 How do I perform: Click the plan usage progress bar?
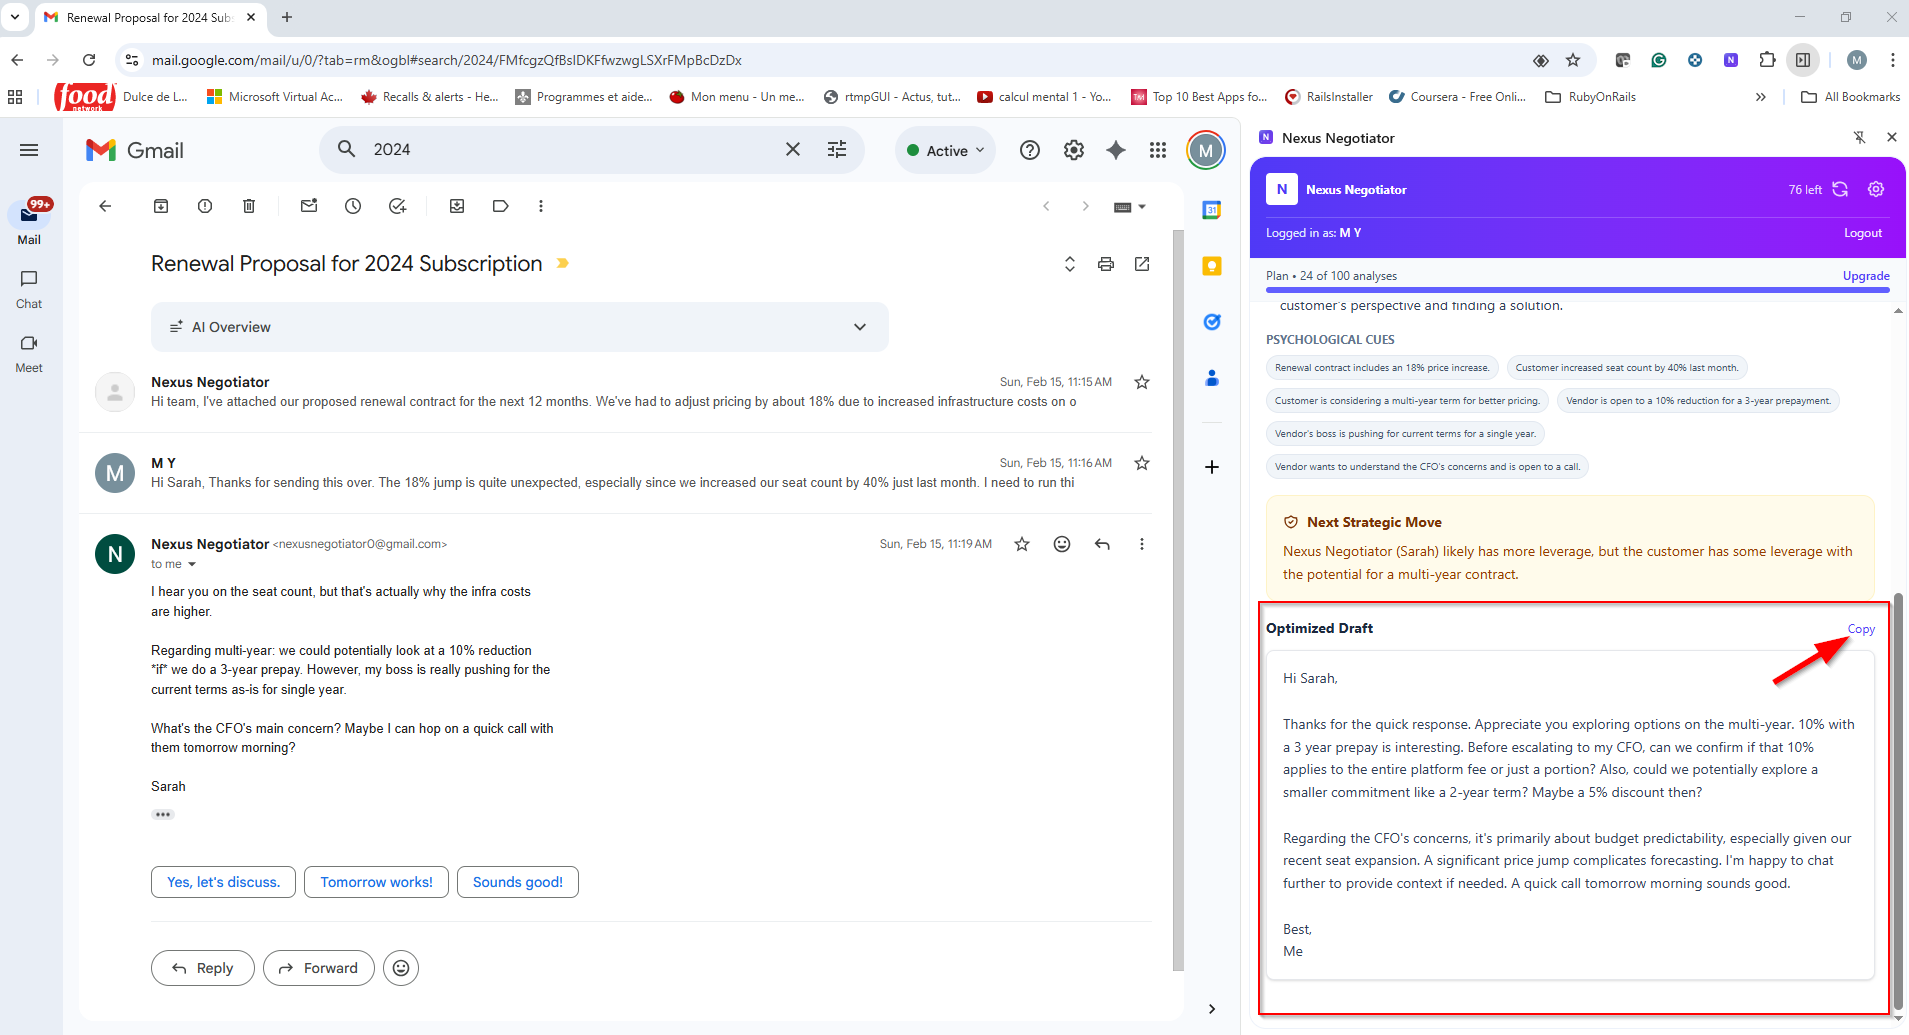click(1577, 290)
